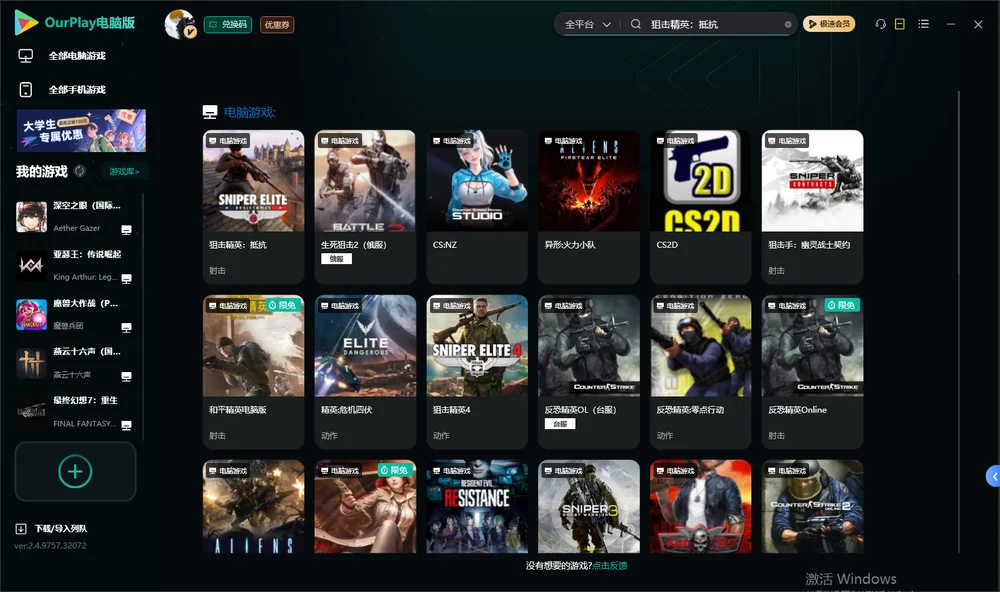Click the 俄服 tag on 生死狙击2
This screenshot has width=1000, height=592.
point(336,259)
